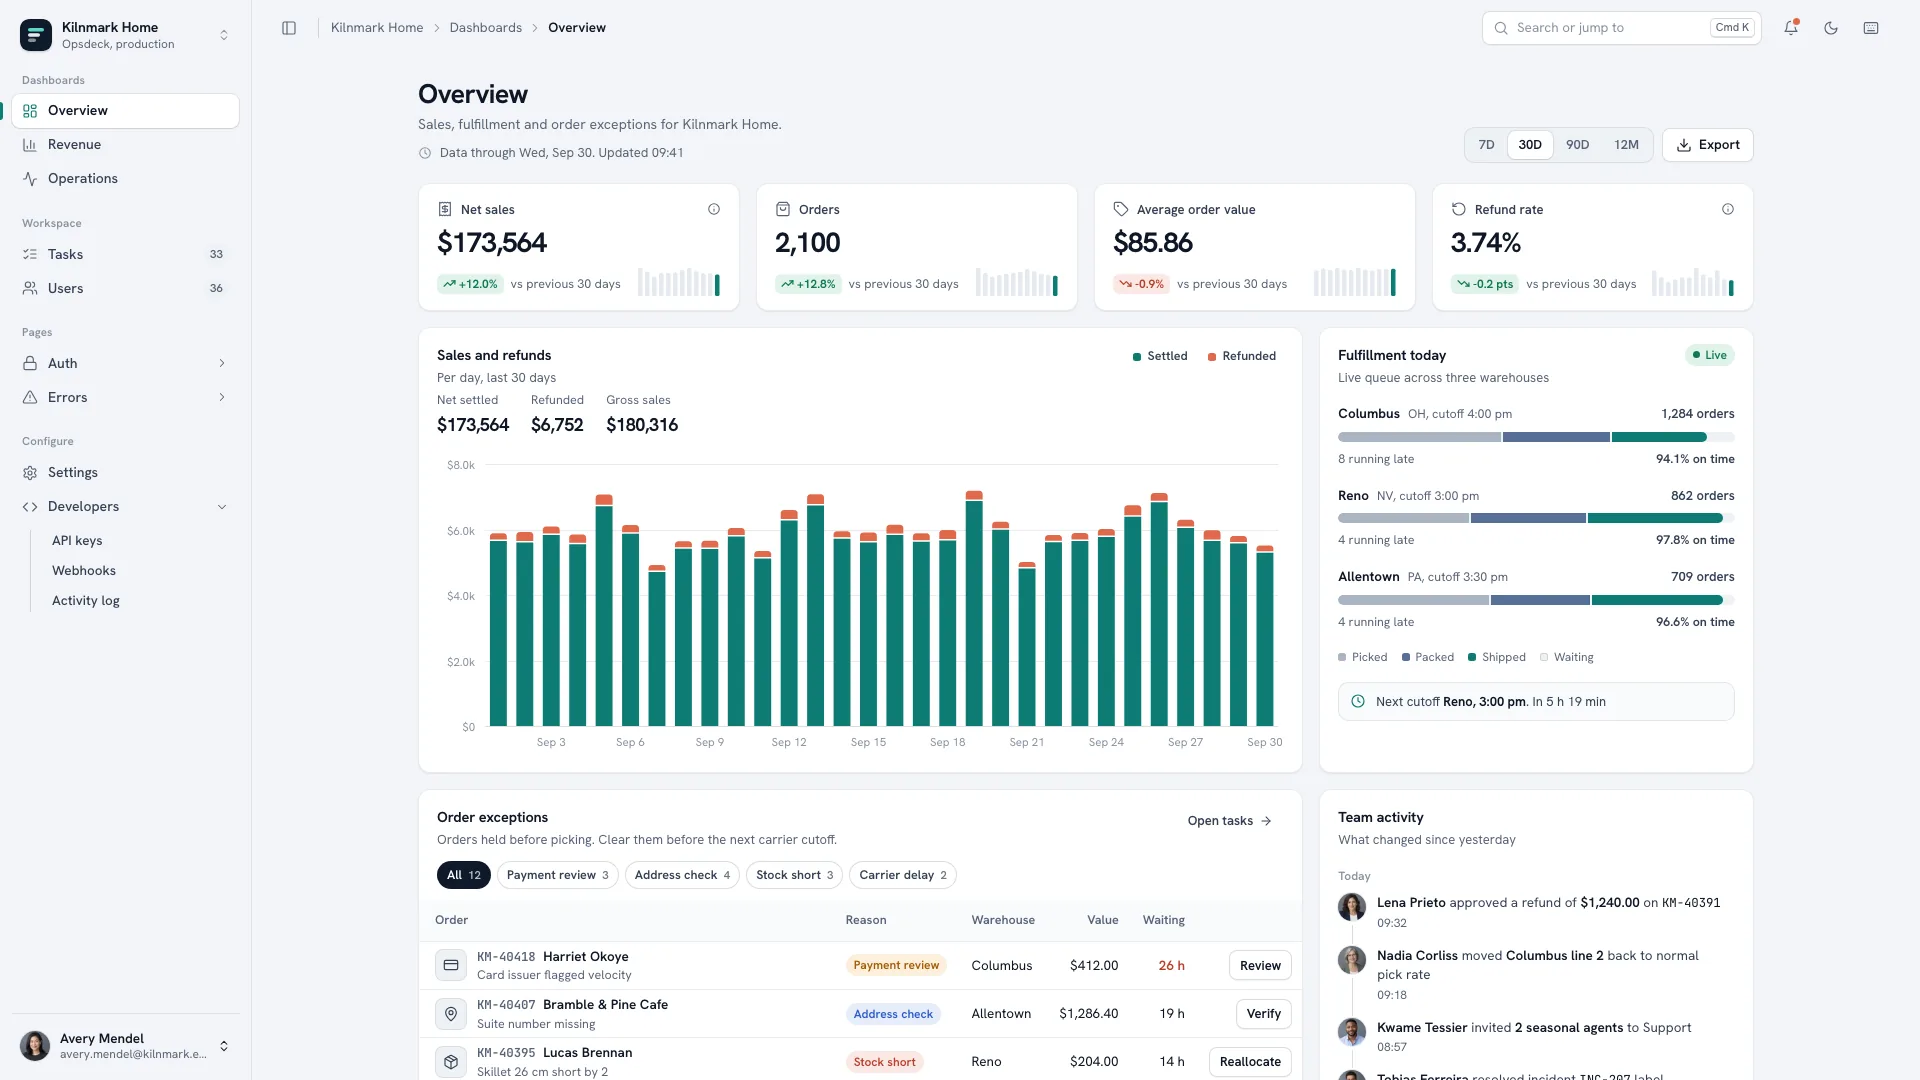Image resolution: width=1920 pixels, height=1080 pixels.
Task: Filter exceptions by Payment review
Action: pyautogui.click(x=557, y=875)
